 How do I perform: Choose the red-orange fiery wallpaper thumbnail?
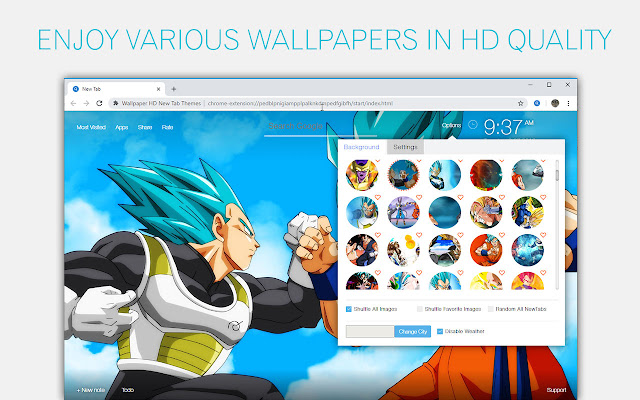pyautogui.click(x=486, y=175)
